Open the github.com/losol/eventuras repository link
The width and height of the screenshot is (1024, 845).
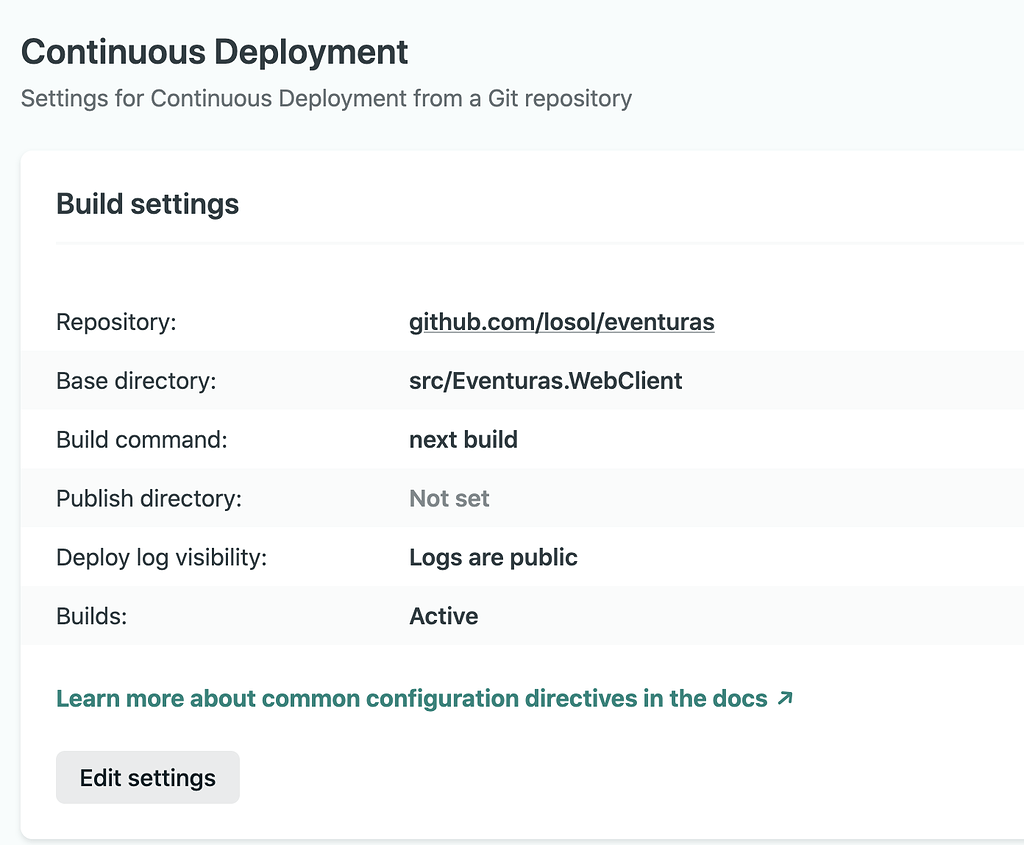(561, 322)
